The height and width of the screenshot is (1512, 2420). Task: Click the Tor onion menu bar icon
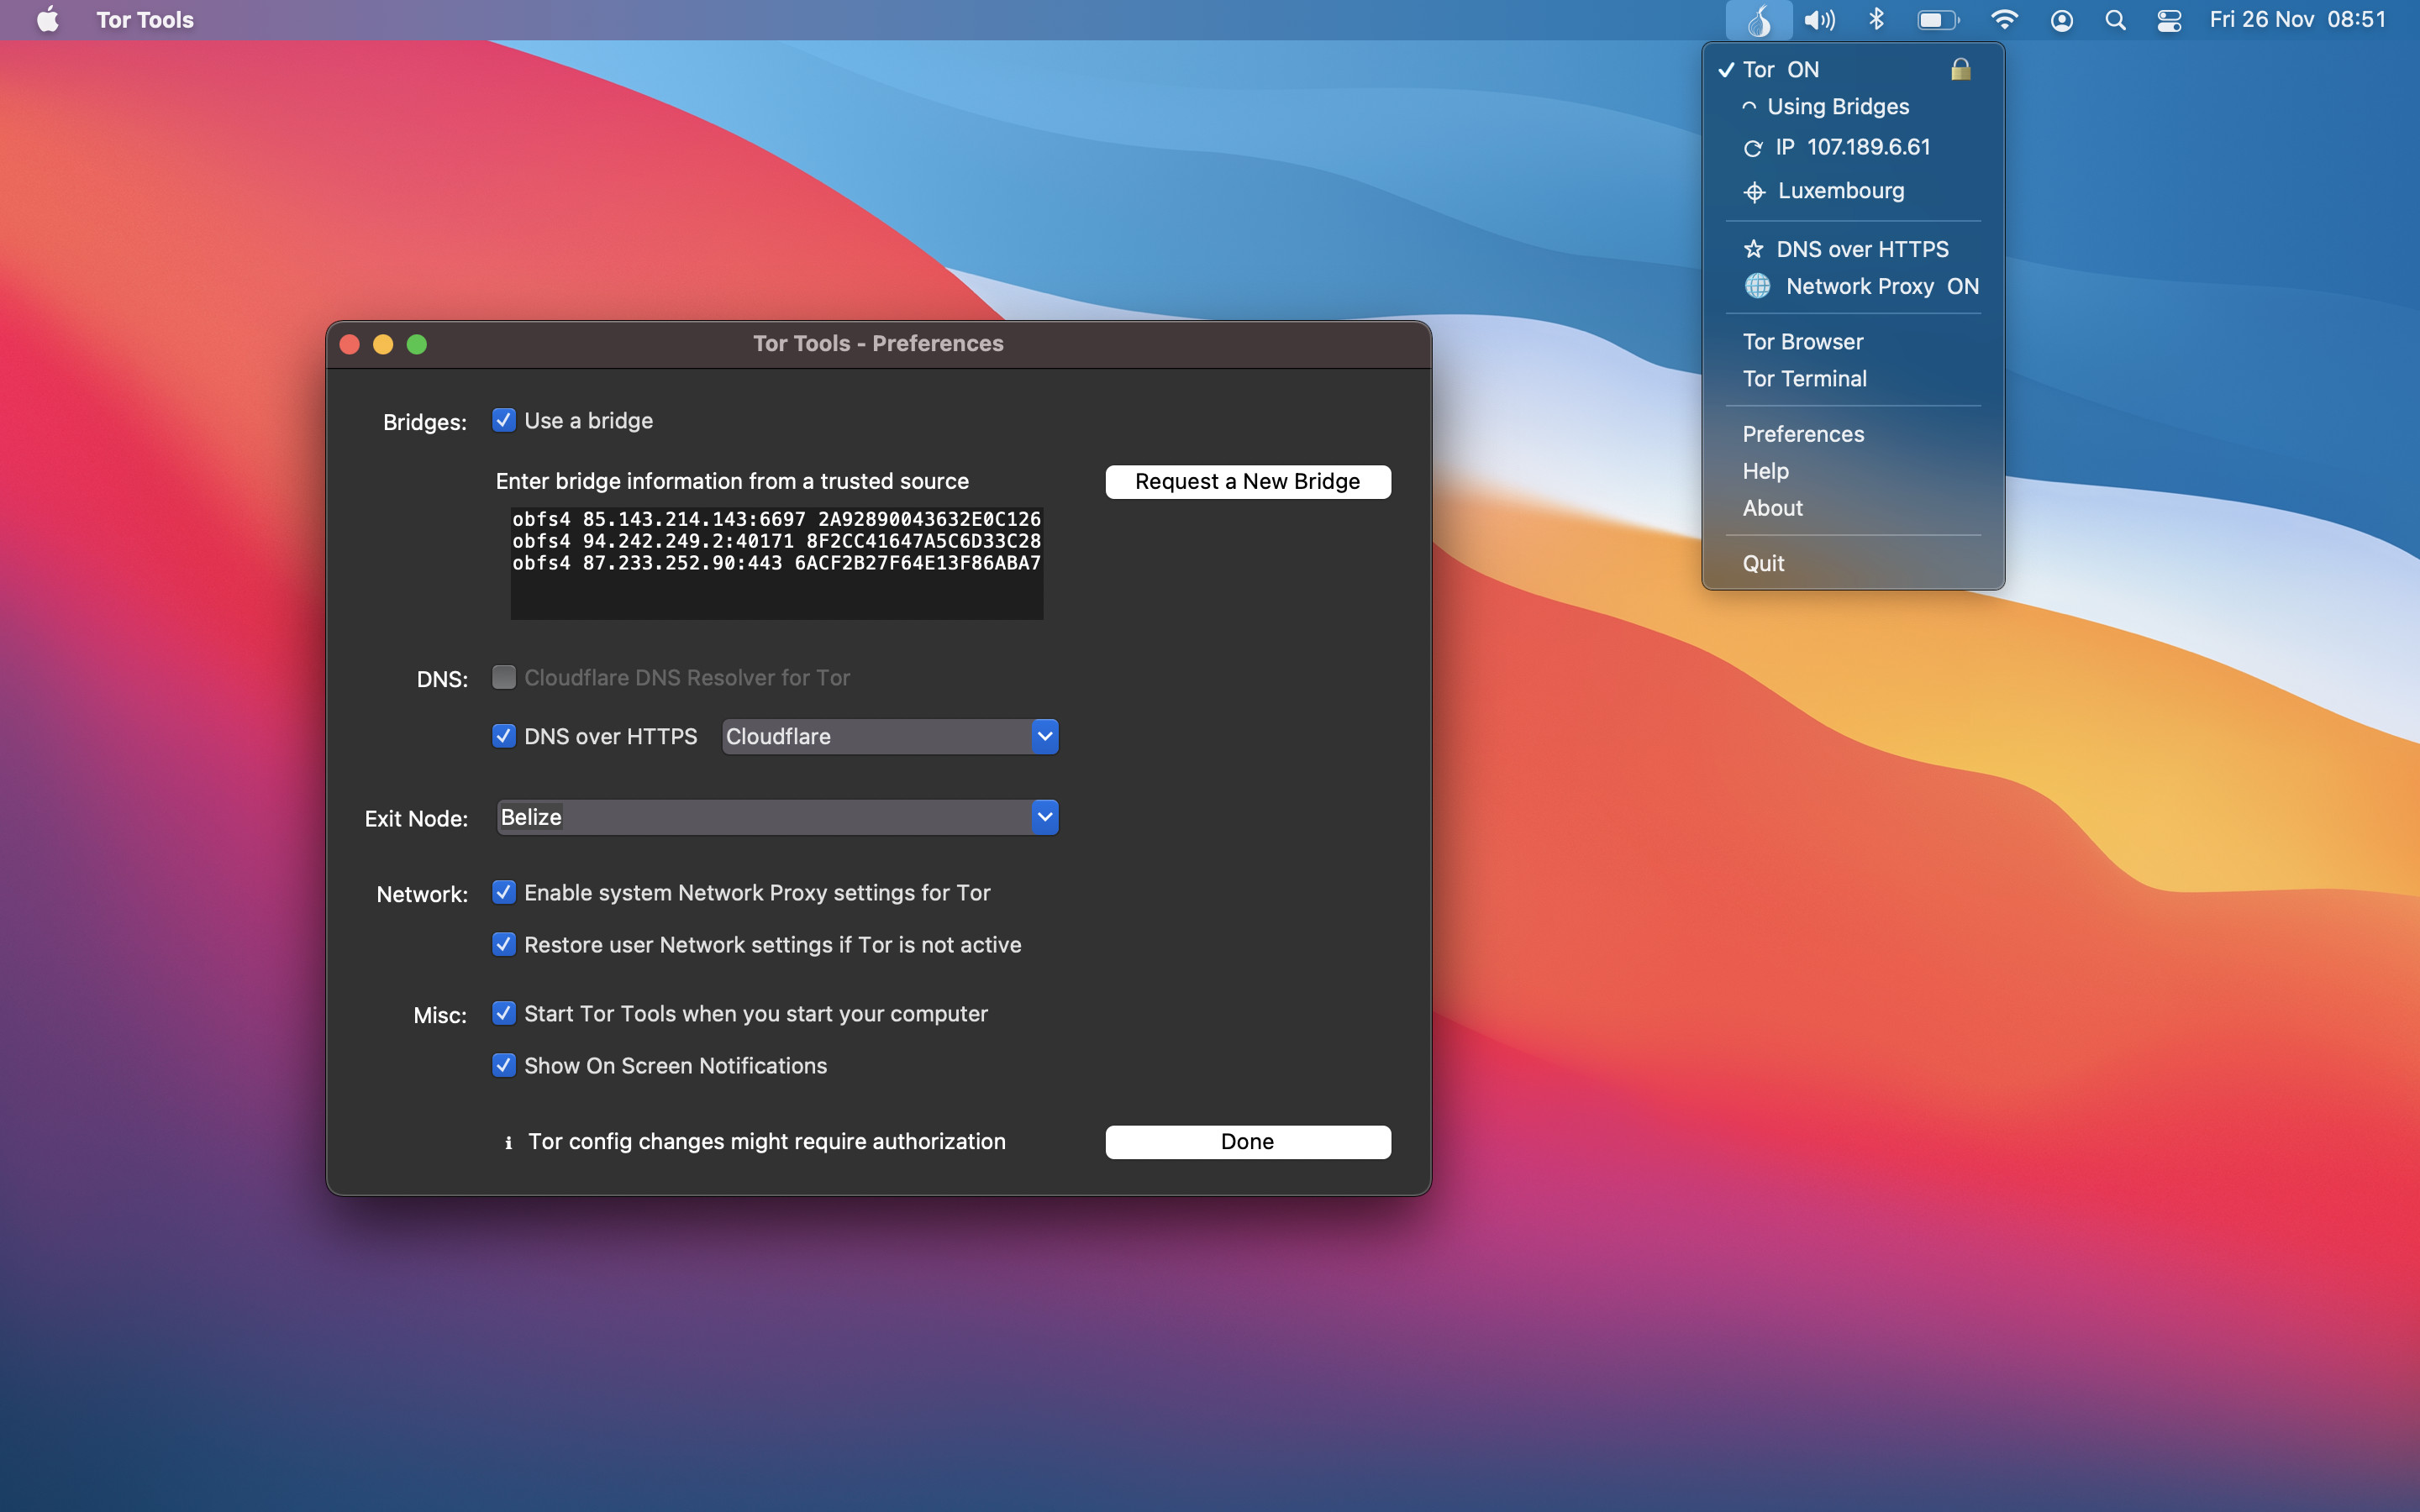(1759, 20)
